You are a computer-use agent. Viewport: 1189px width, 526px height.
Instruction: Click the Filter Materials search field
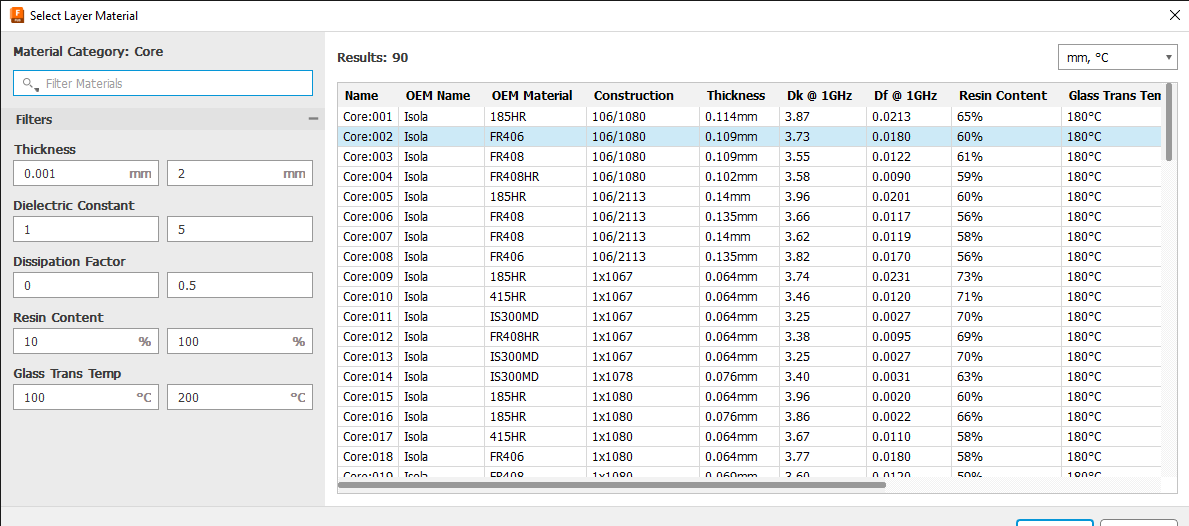point(163,83)
